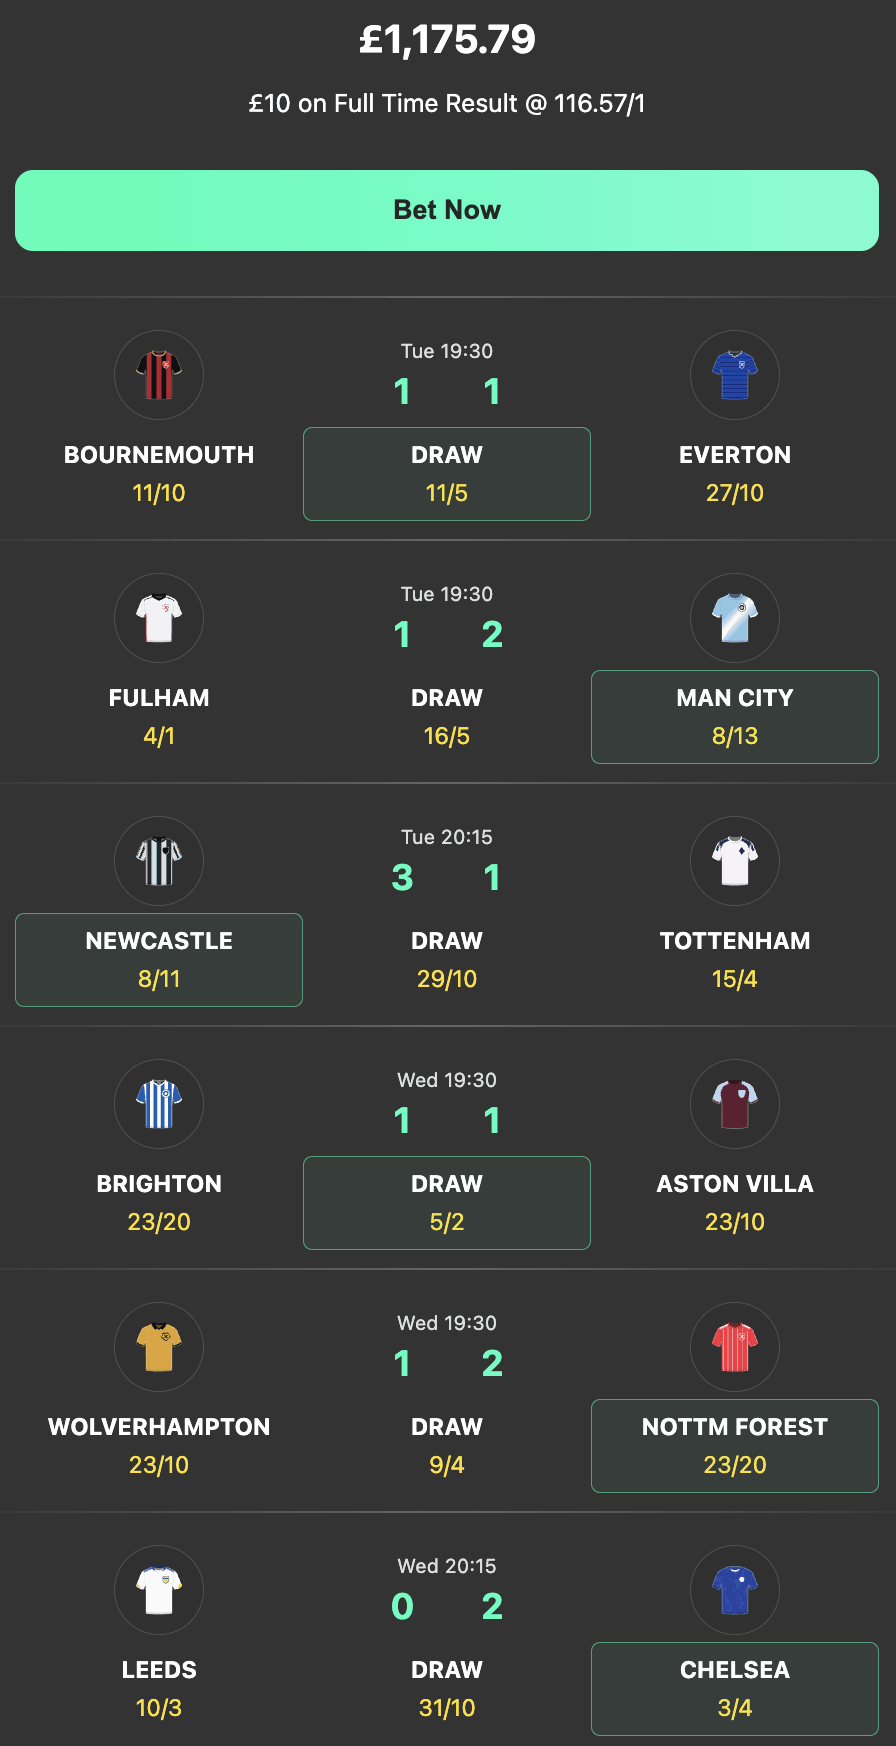
Task: Click the Bournemouth shirt icon
Action: pos(159,375)
